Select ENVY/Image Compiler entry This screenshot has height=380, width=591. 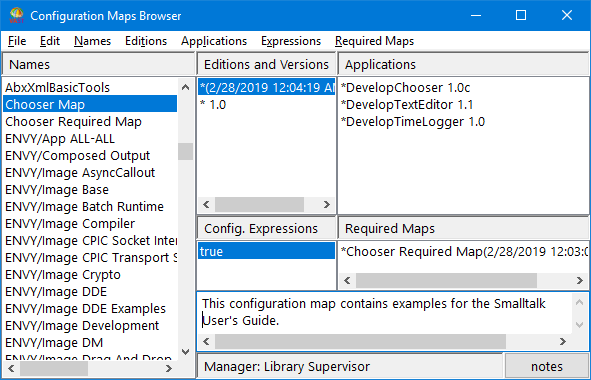[90, 223]
